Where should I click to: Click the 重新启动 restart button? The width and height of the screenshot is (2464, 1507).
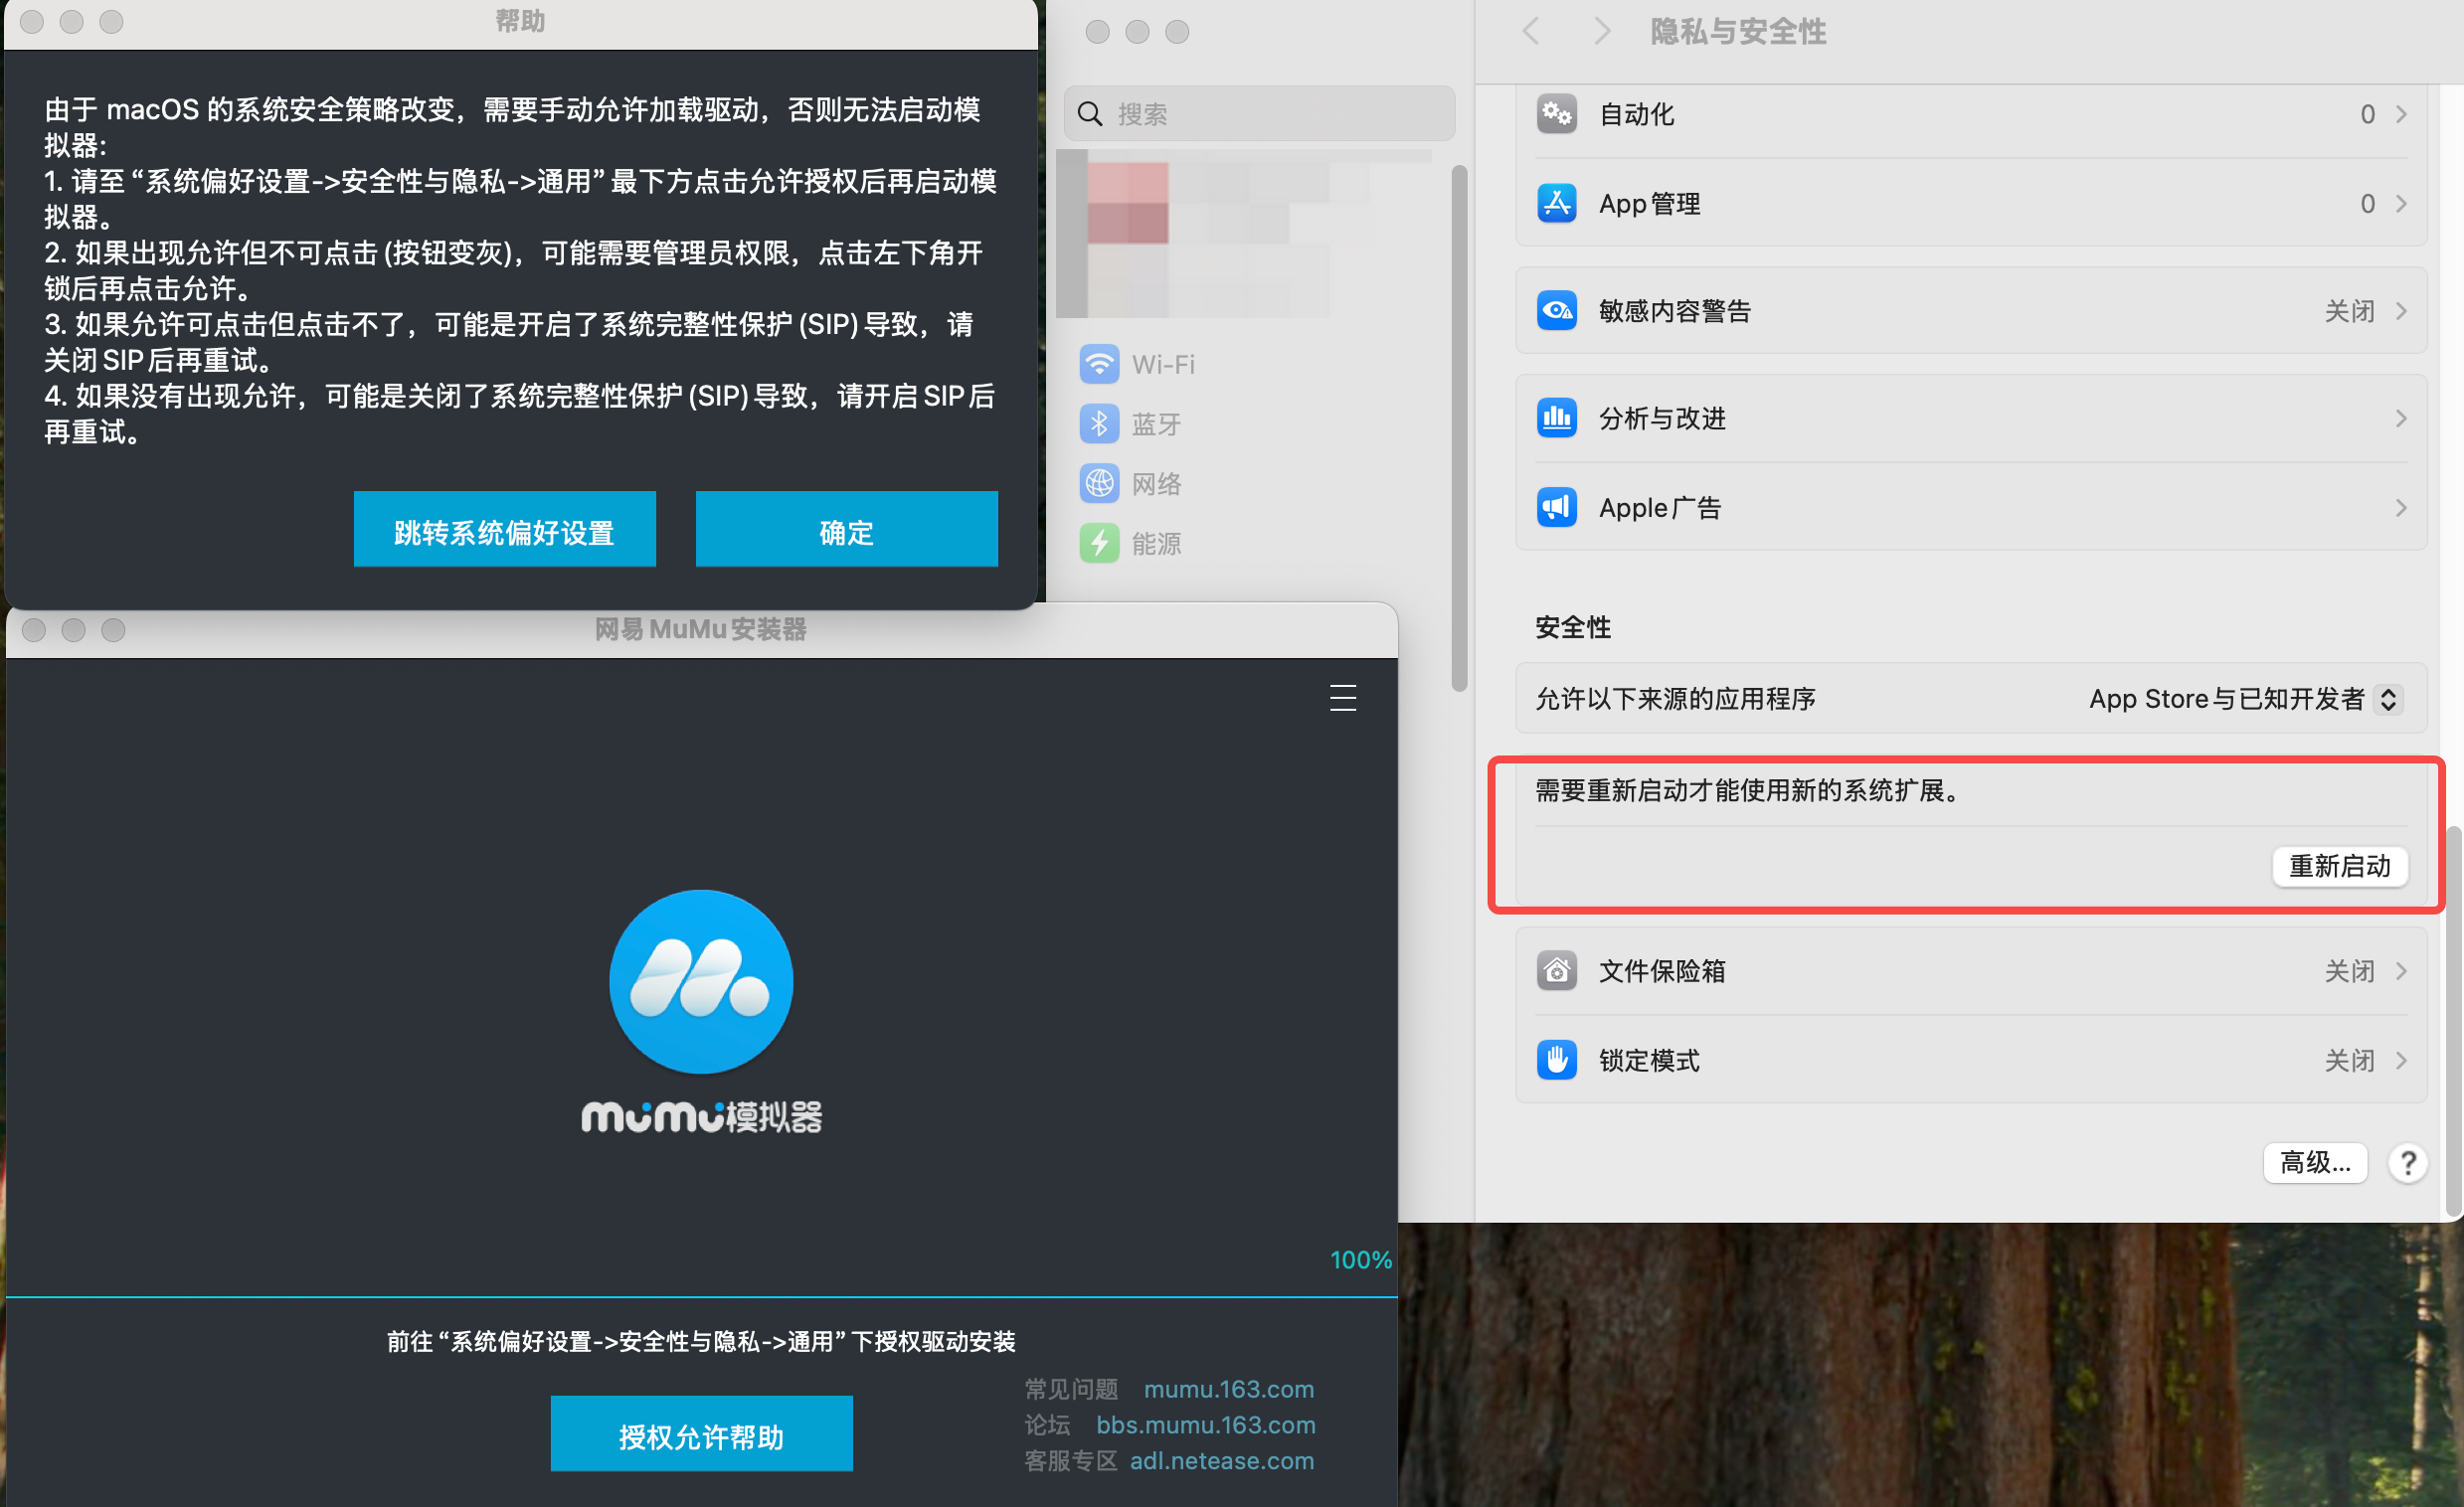(2339, 865)
